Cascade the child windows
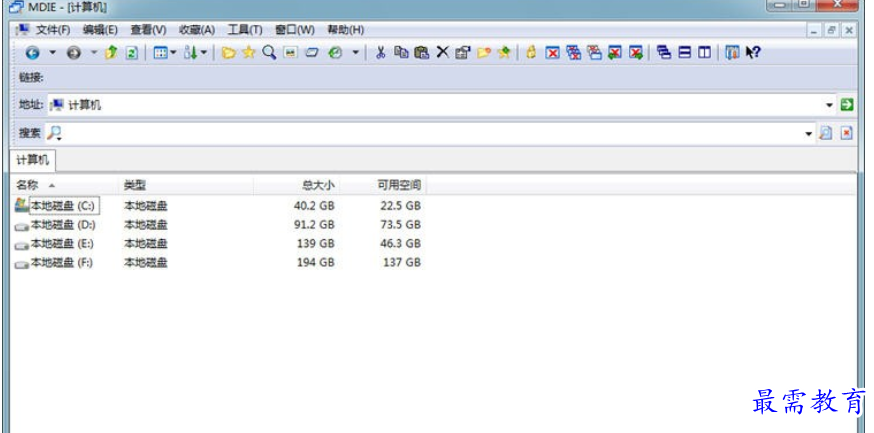The width and height of the screenshot is (874, 433). coord(664,53)
